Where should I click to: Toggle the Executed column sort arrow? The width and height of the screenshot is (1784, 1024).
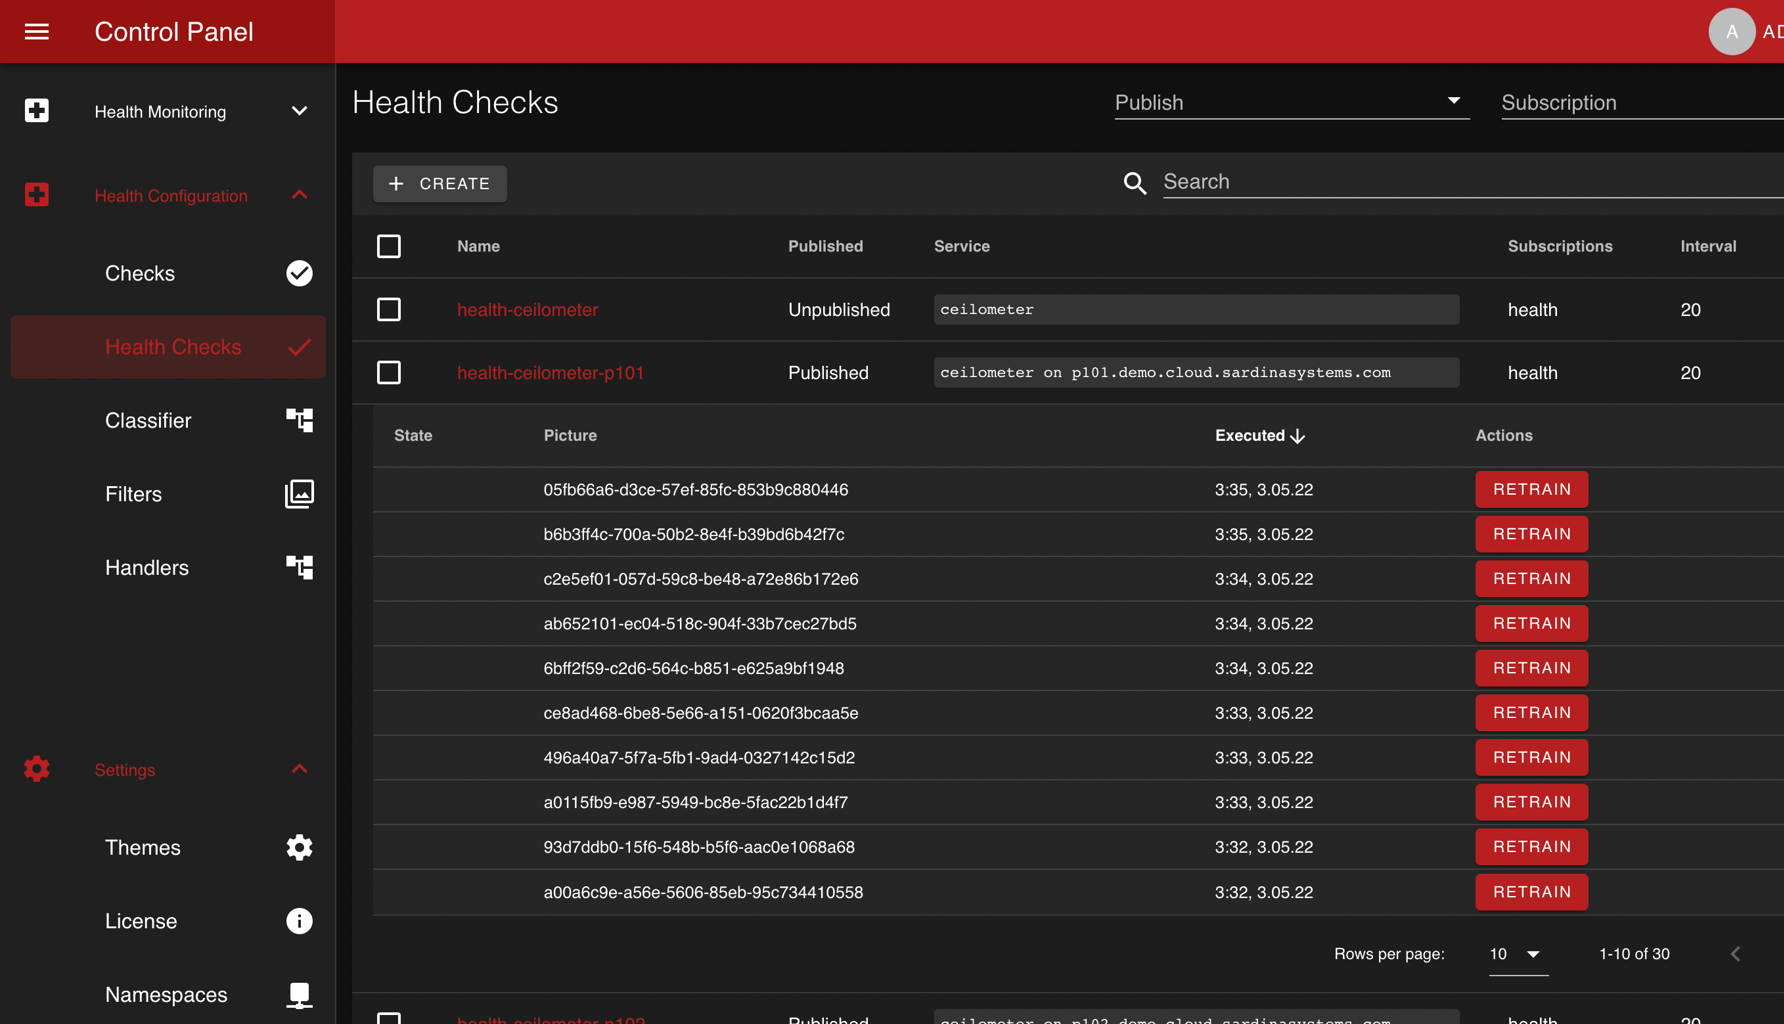click(1298, 436)
